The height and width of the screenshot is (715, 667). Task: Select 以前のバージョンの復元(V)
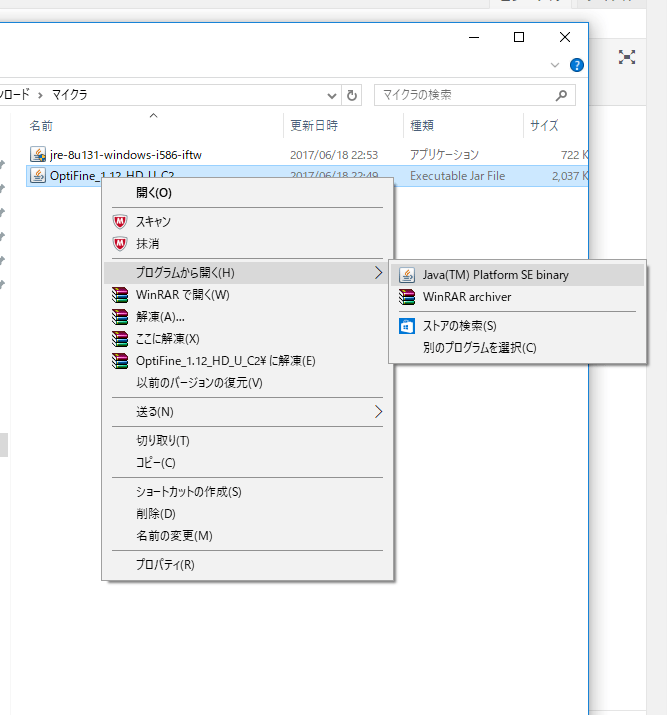[248, 383]
